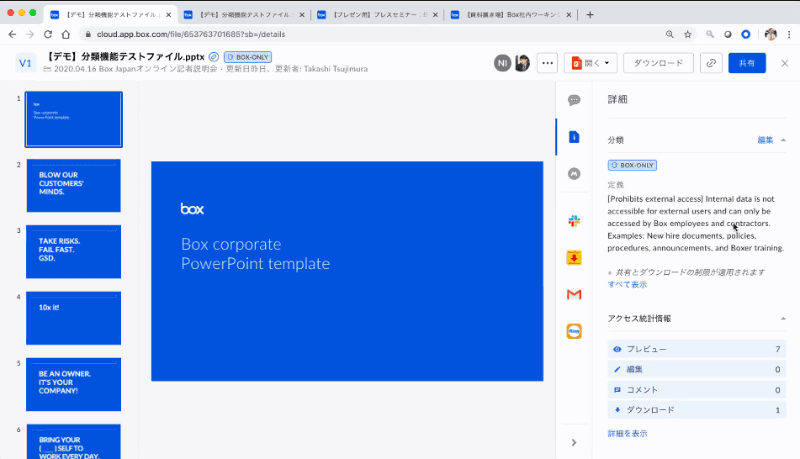Select slide 4 thumbnail 10x it!
The width and height of the screenshot is (800, 459).
pos(74,318)
